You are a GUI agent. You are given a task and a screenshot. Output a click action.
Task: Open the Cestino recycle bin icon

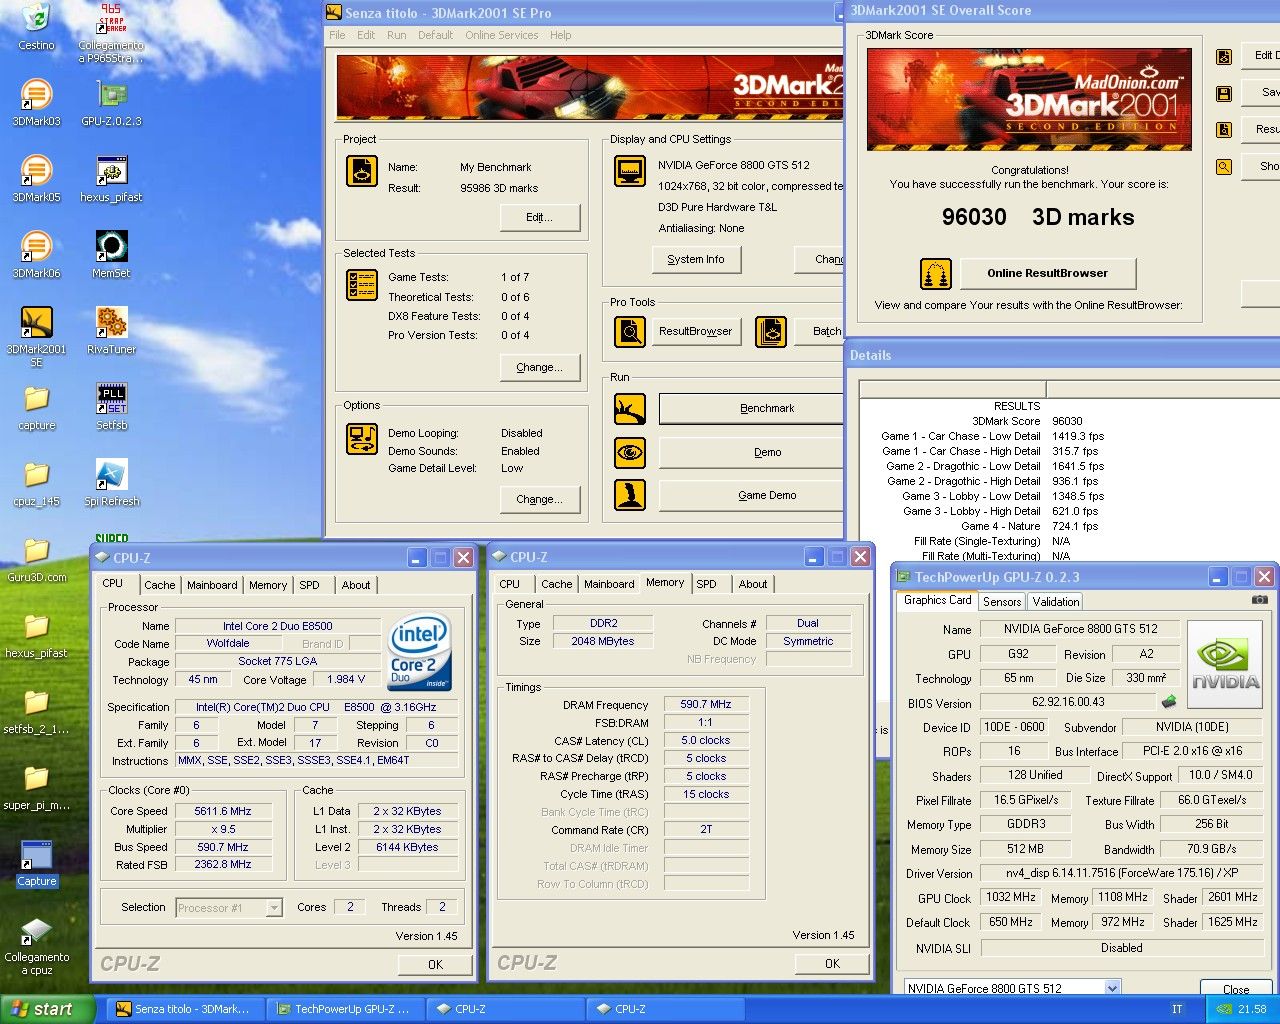point(36,26)
